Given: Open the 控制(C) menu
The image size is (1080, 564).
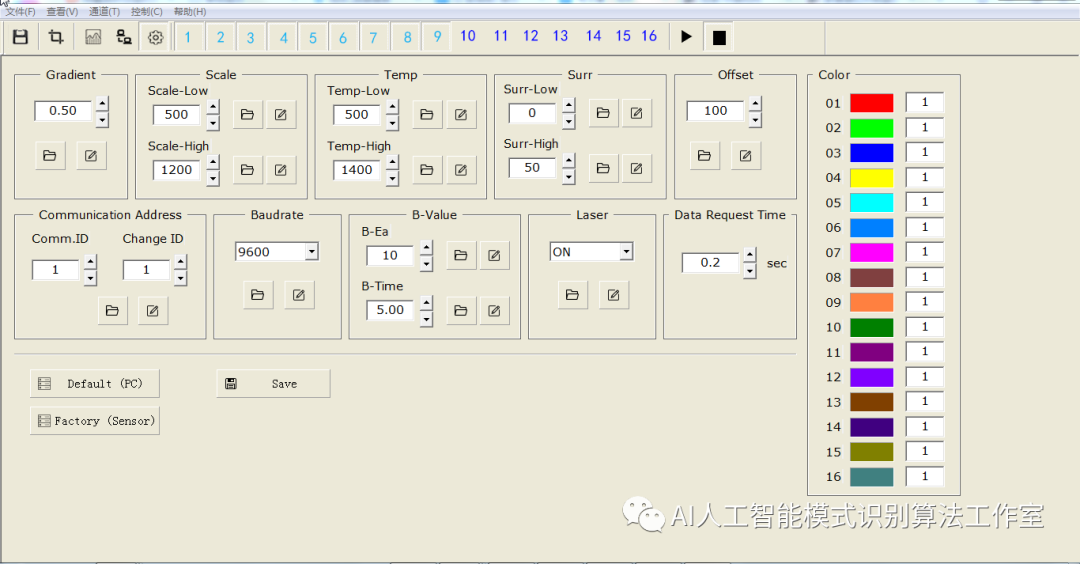Looking at the screenshot, I should (147, 12).
